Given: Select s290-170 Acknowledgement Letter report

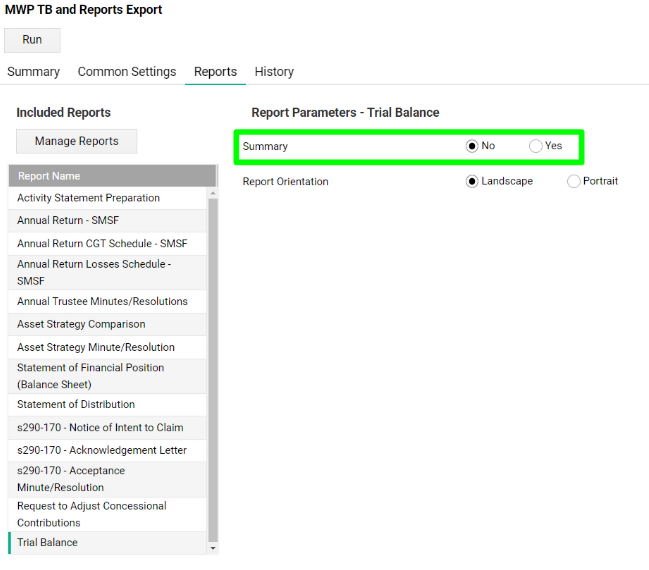Looking at the screenshot, I should tap(102, 451).
